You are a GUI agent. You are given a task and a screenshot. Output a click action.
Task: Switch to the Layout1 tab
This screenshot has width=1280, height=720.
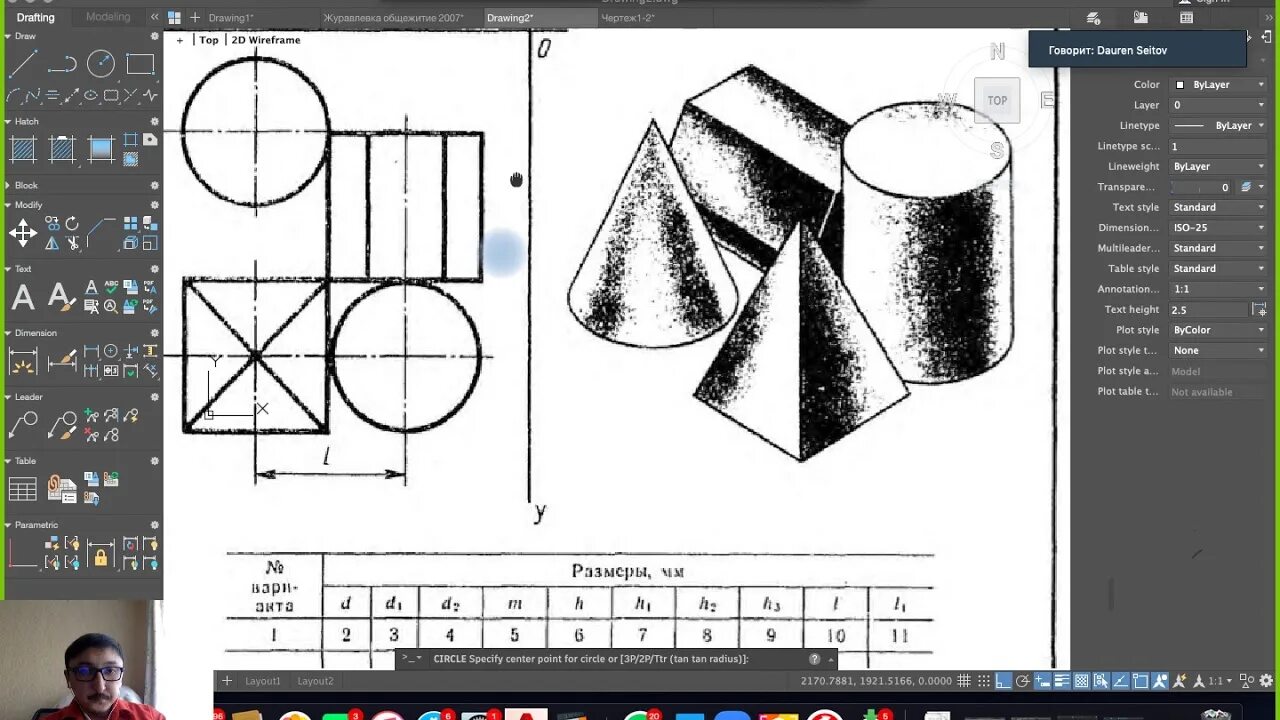click(263, 681)
